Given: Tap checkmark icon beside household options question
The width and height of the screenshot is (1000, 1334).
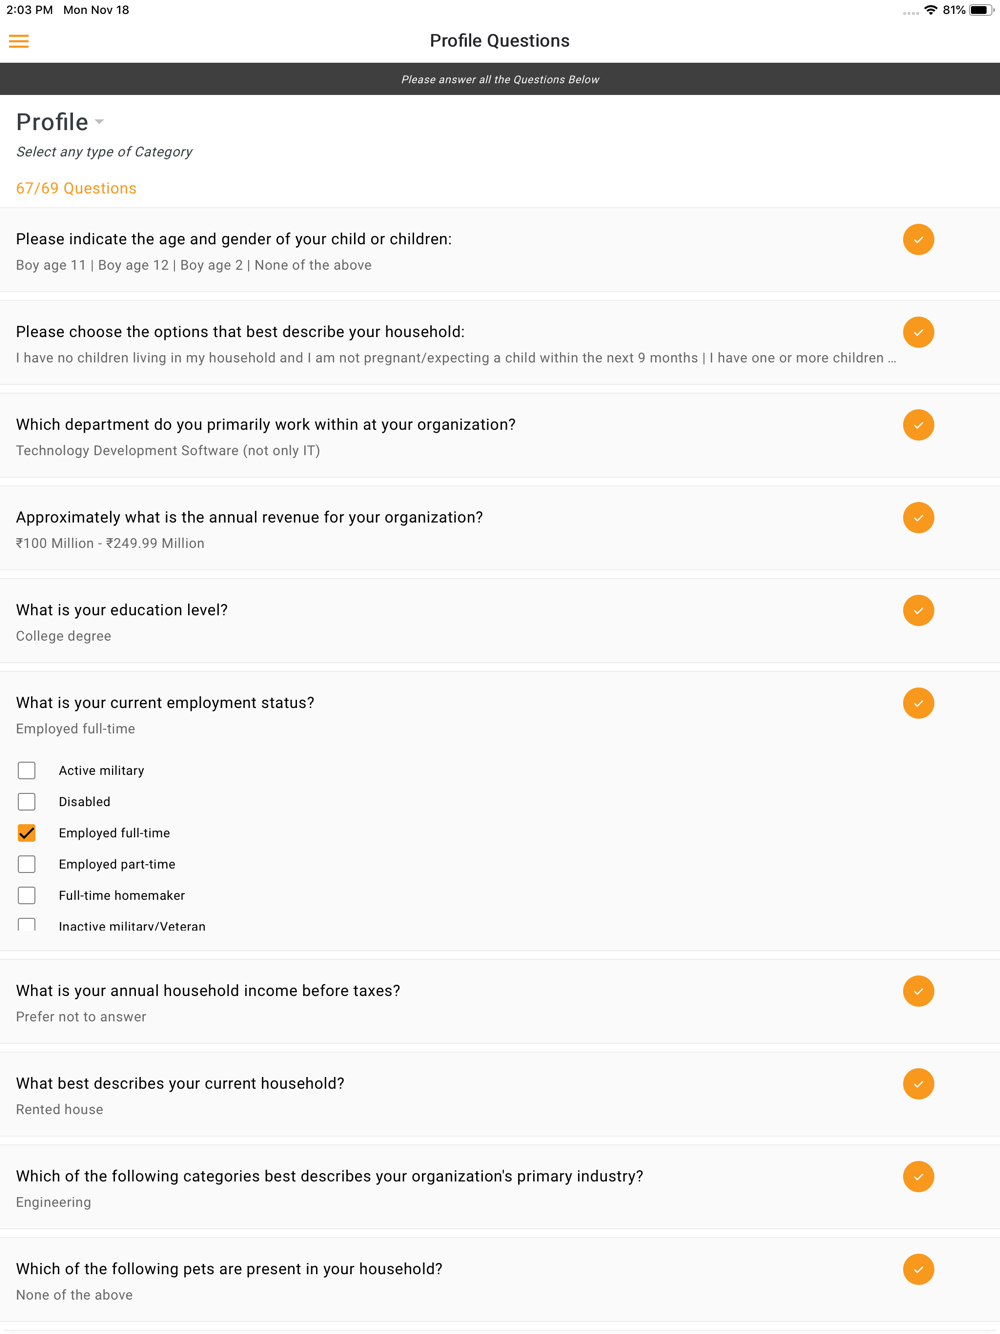Looking at the screenshot, I should [918, 332].
